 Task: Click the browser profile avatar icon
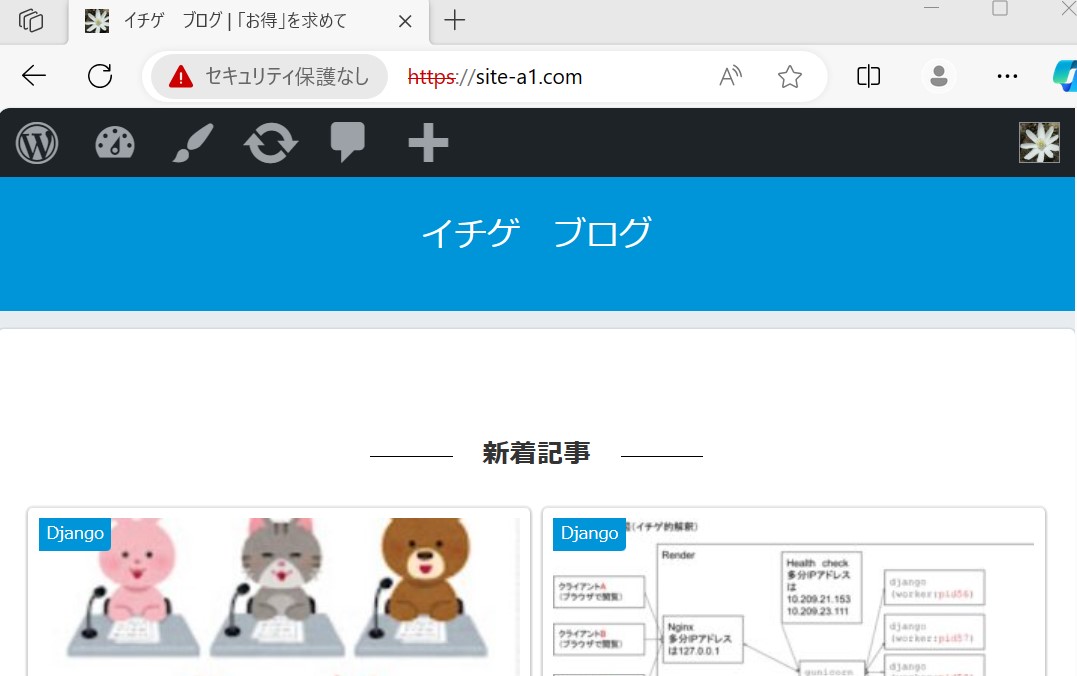938,77
